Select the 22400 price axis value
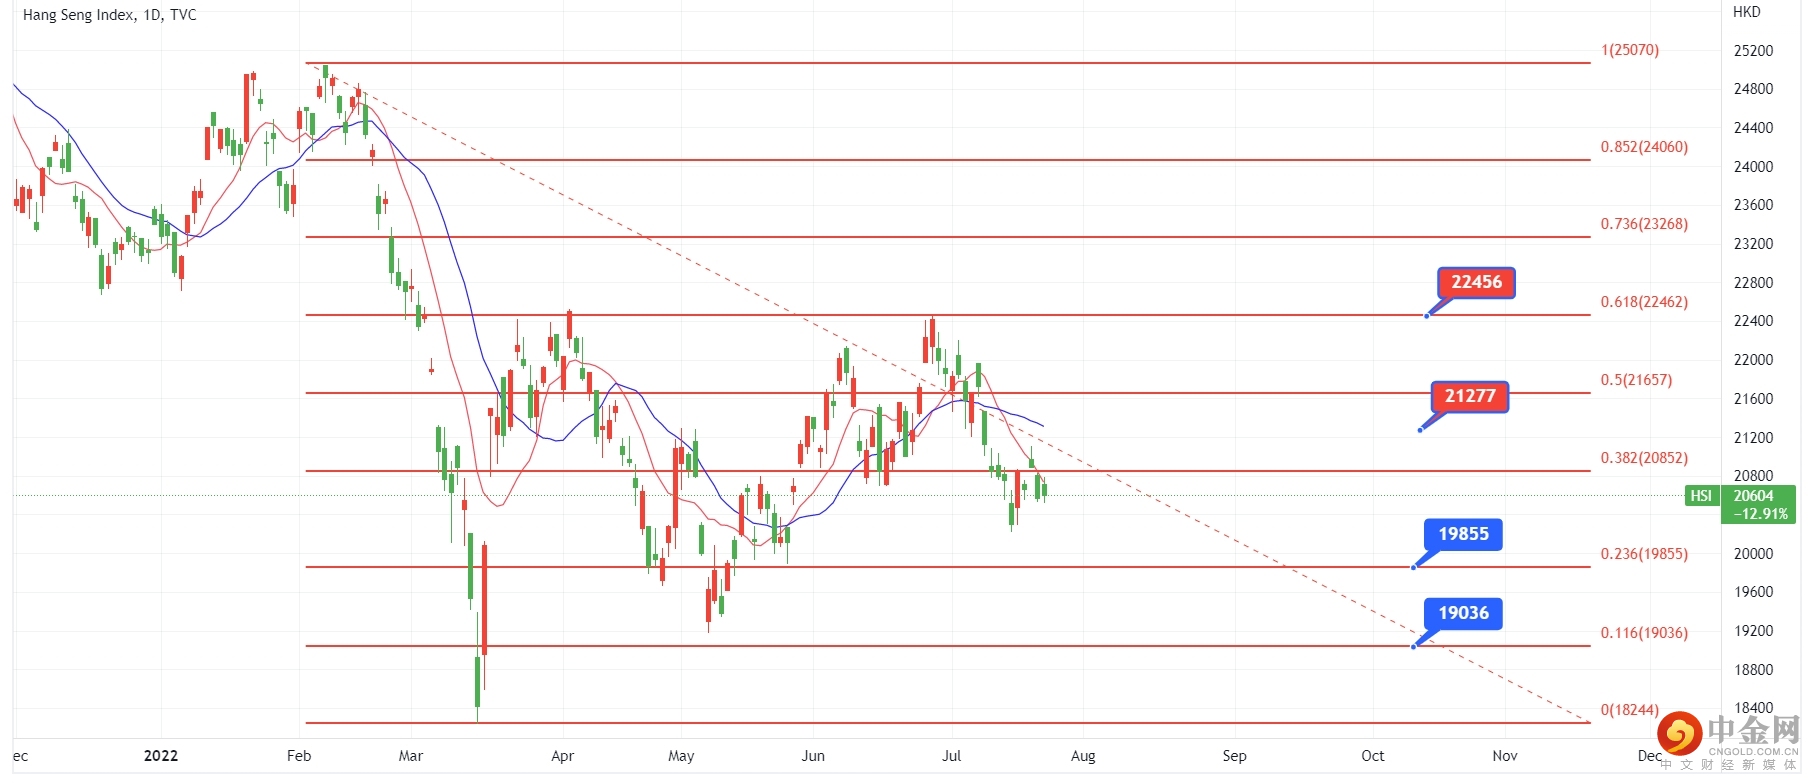This screenshot has height=783, width=1814. pos(1753,321)
